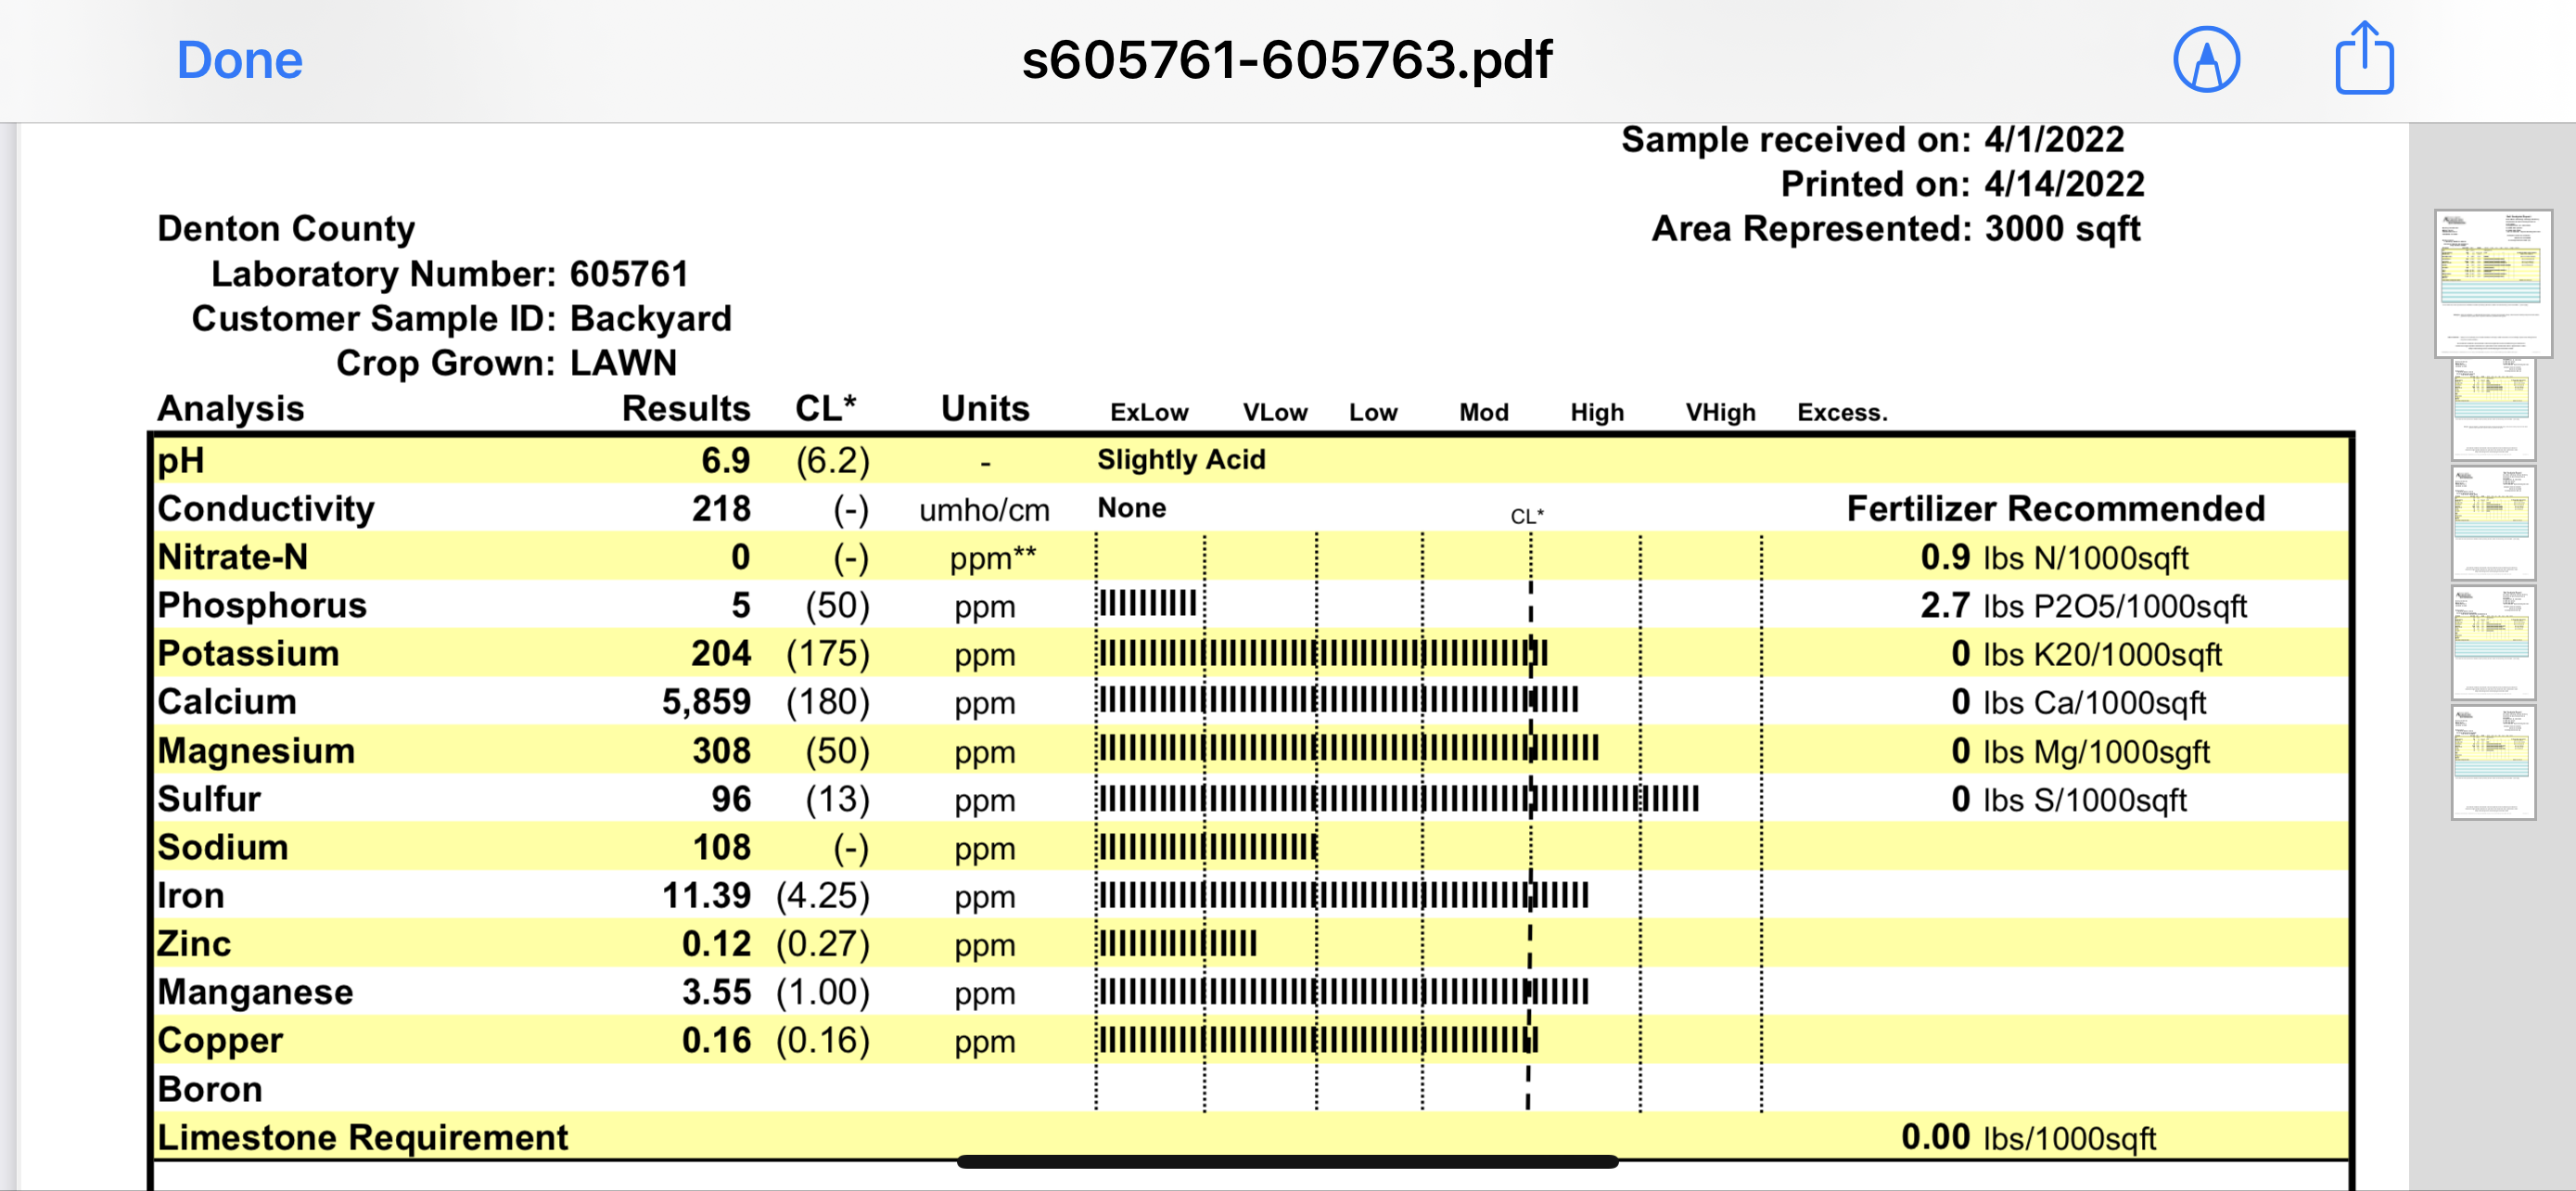
Task: Click the ppm** unit for Nitrate-N
Action: tap(993, 559)
